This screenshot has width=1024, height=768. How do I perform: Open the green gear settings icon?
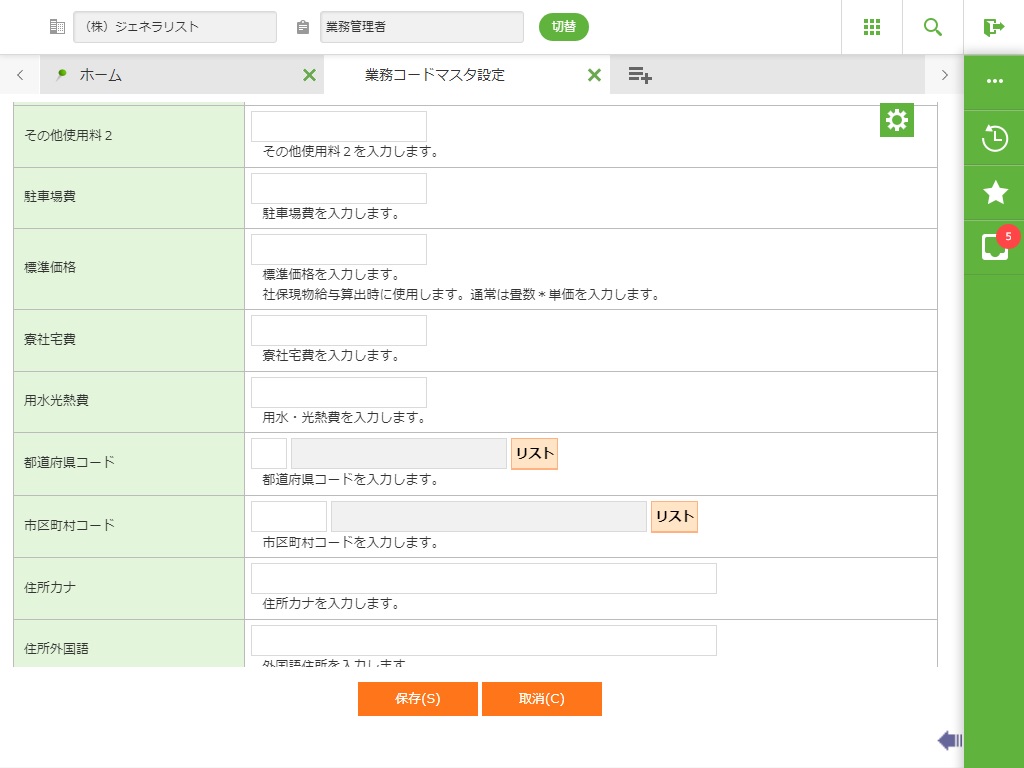(897, 120)
